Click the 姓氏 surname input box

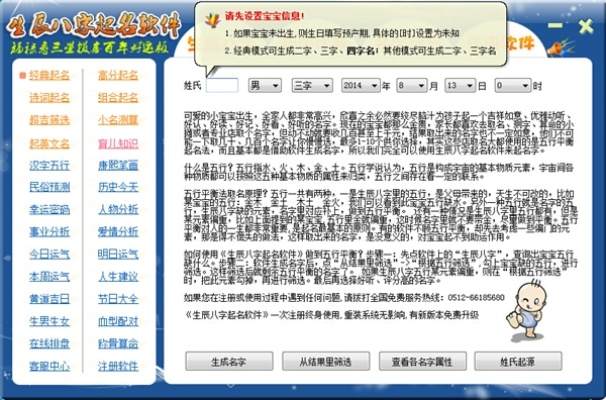tap(222, 85)
